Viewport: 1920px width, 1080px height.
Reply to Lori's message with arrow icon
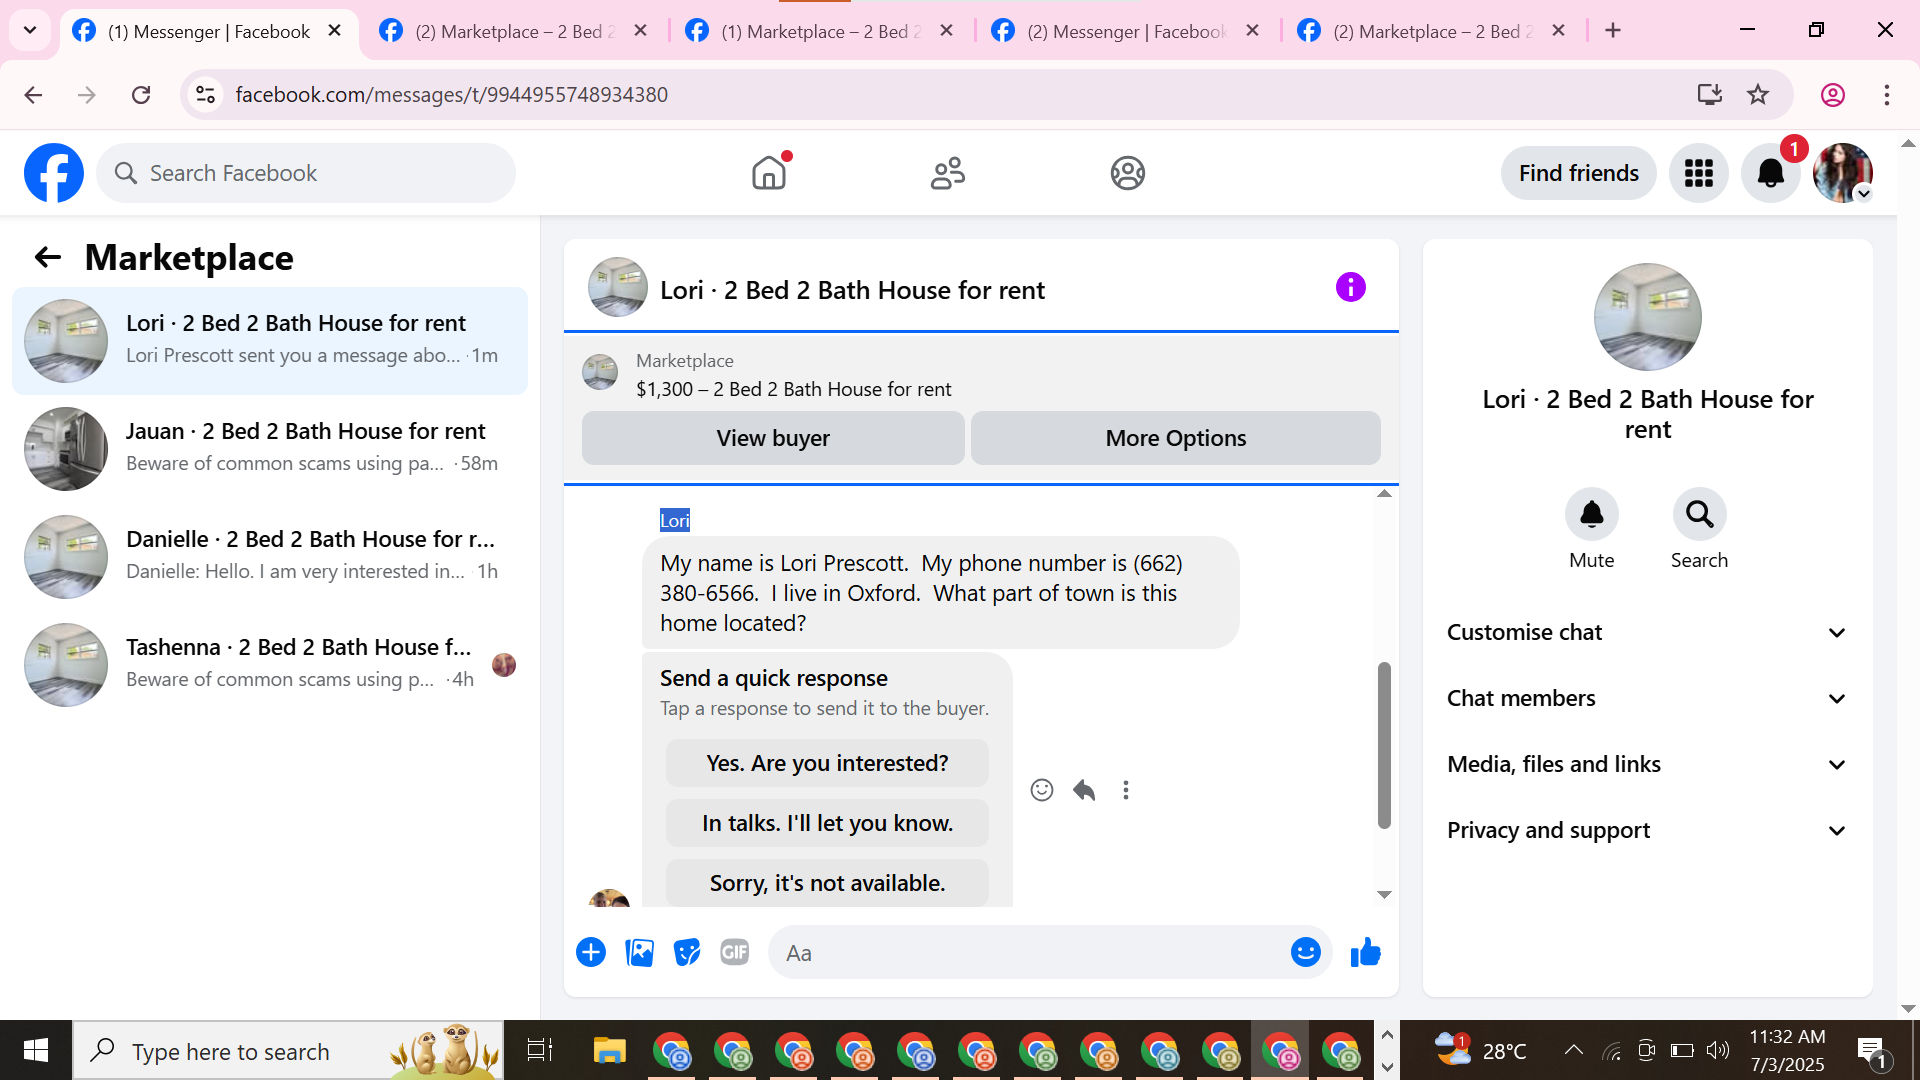[1084, 791]
